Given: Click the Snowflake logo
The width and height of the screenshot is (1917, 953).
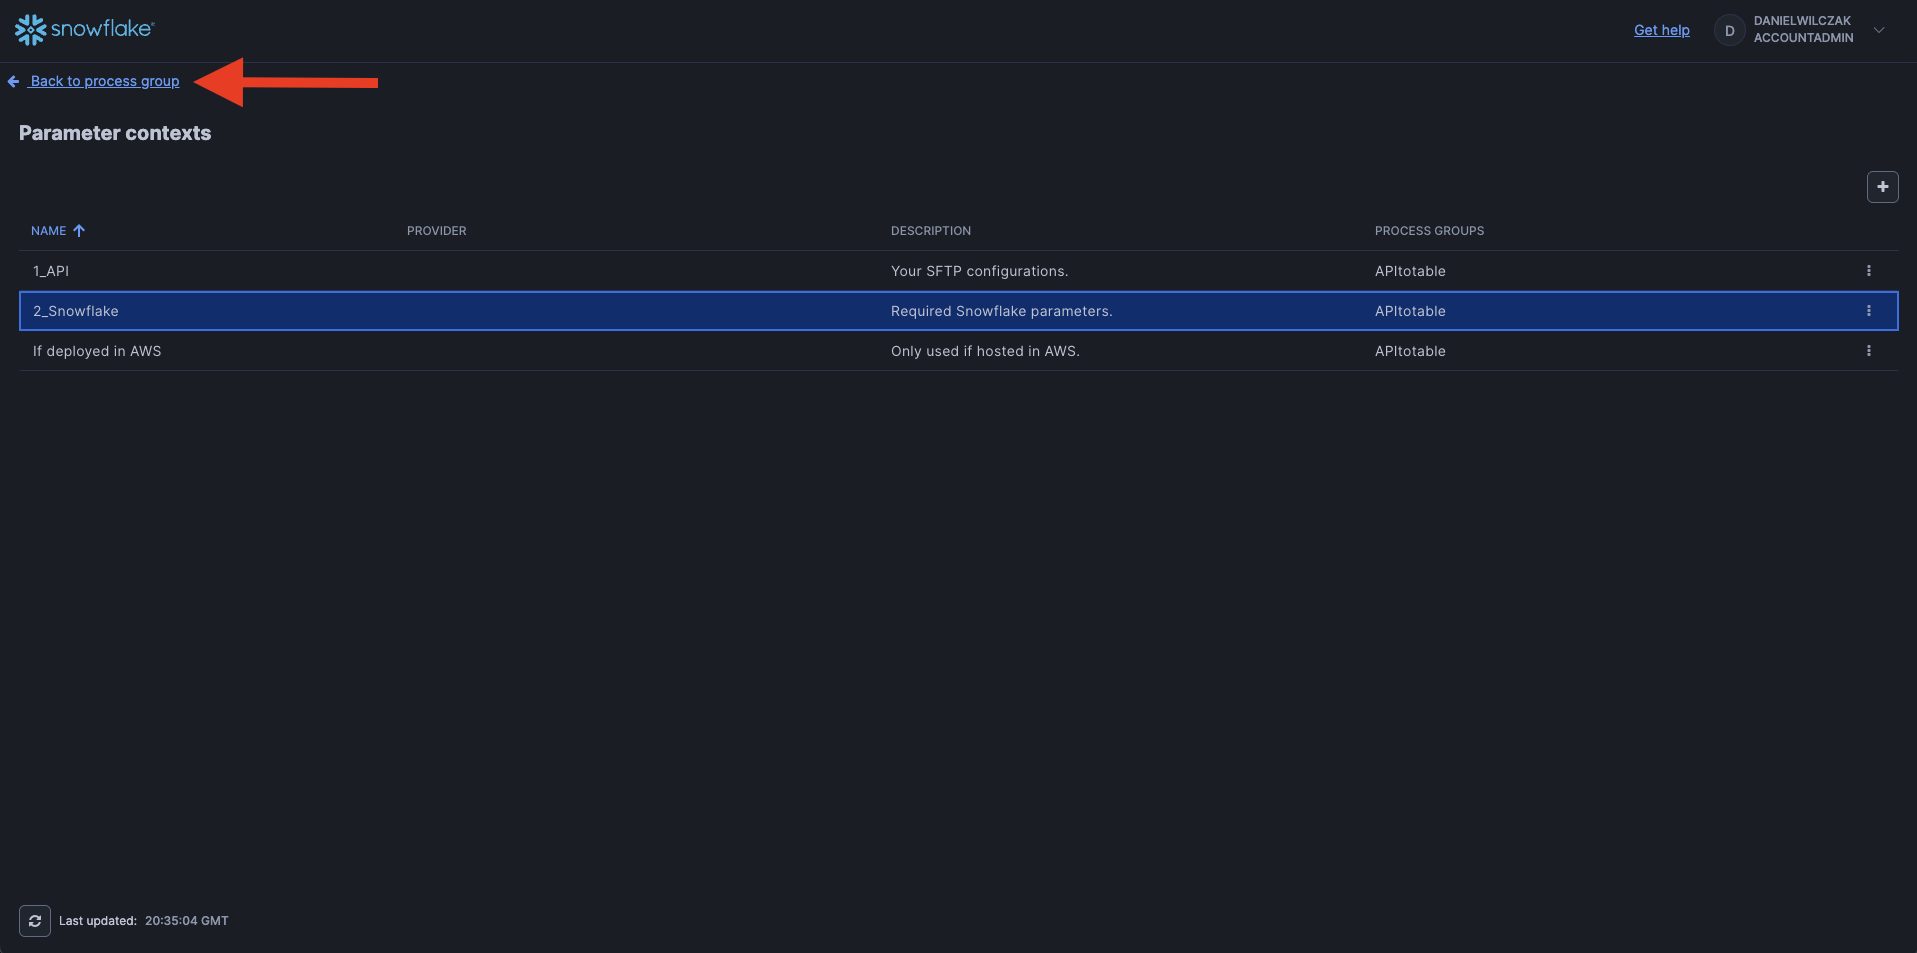Looking at the screenshot, I should pyautogui.click(x=84, y=30).
